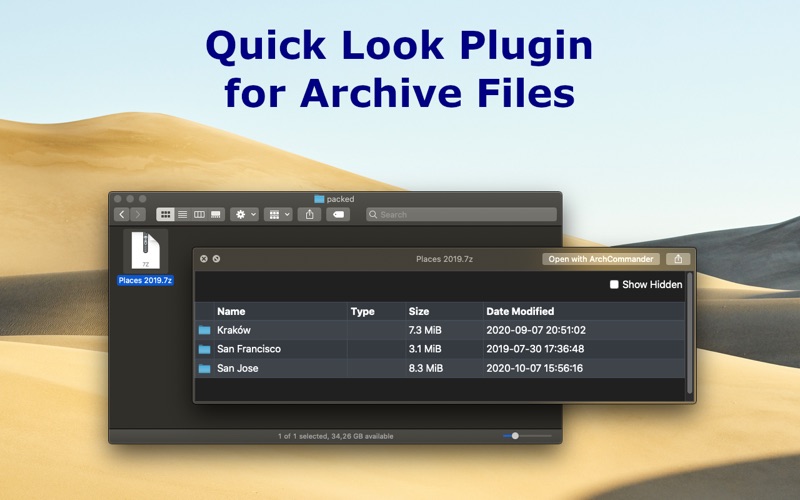The image size is (800, 500).
Task: Focus the Finder Search field
Action: pyautogui.click(x=461, y=214)
